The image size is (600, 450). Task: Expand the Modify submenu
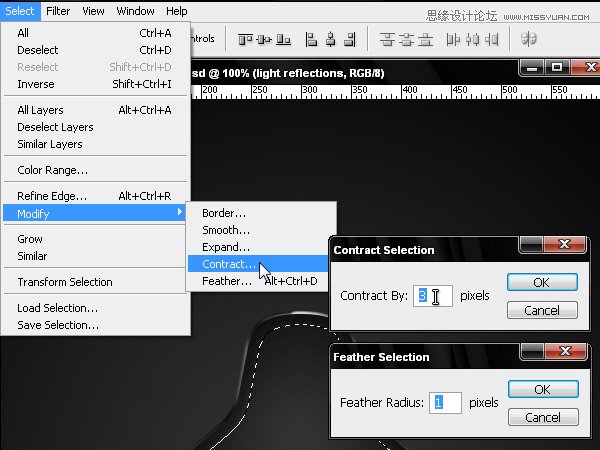[95, 213]
